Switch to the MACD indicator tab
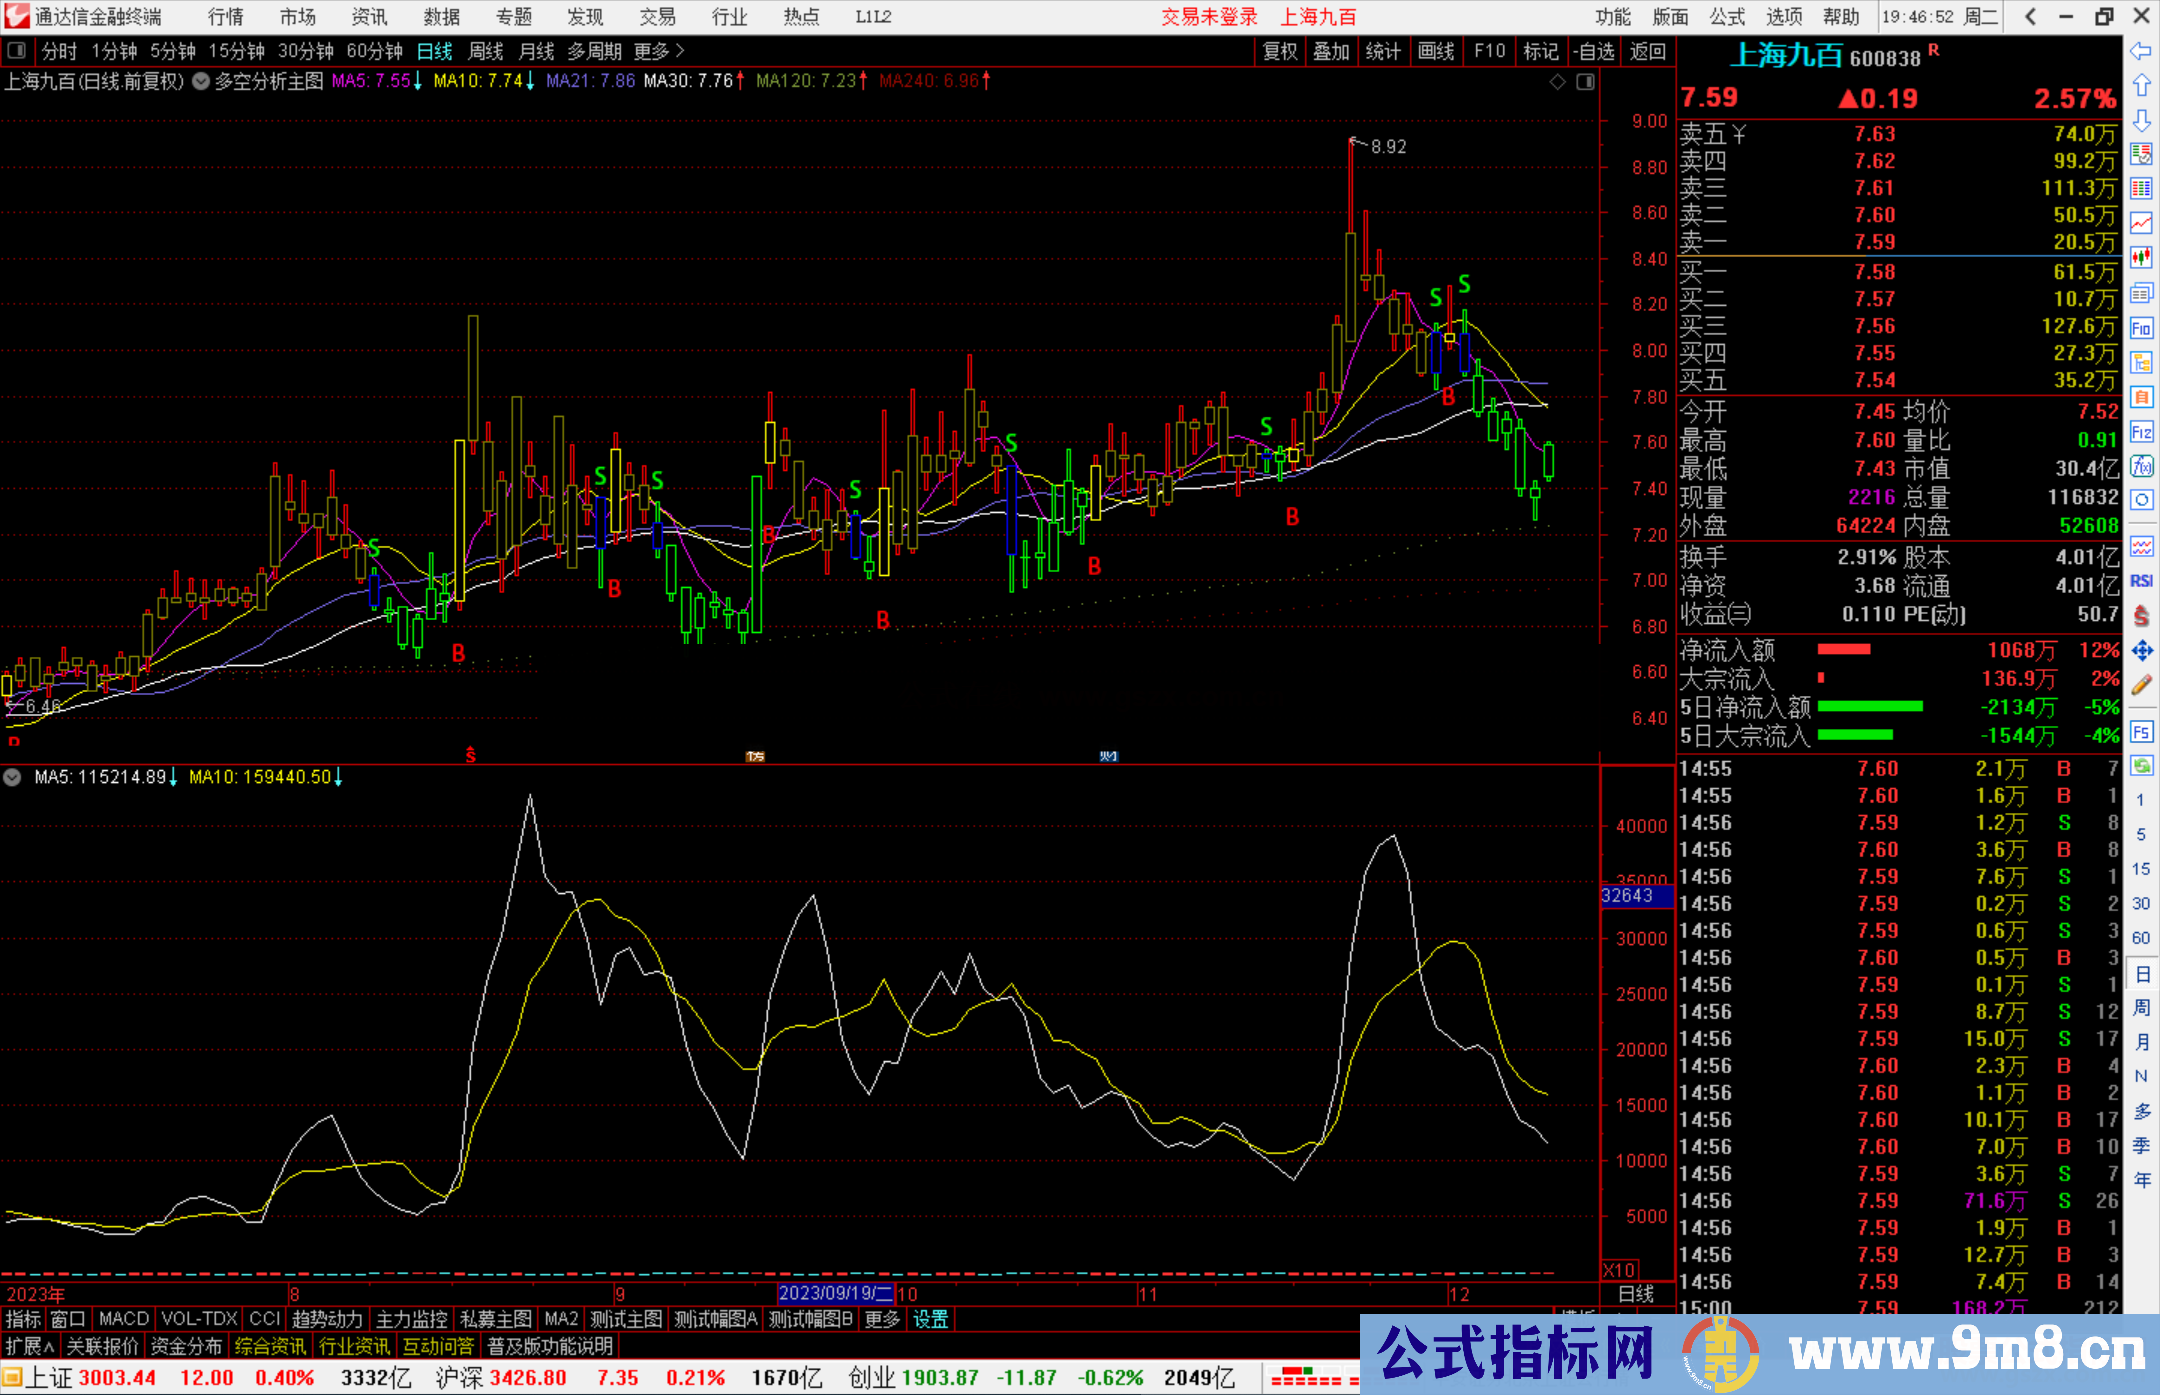This screenshot has width=2160, height=1395. 123,1319
